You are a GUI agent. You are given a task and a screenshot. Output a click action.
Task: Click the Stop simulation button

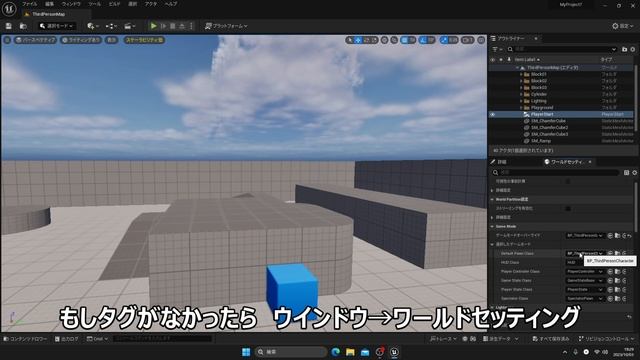173,26
